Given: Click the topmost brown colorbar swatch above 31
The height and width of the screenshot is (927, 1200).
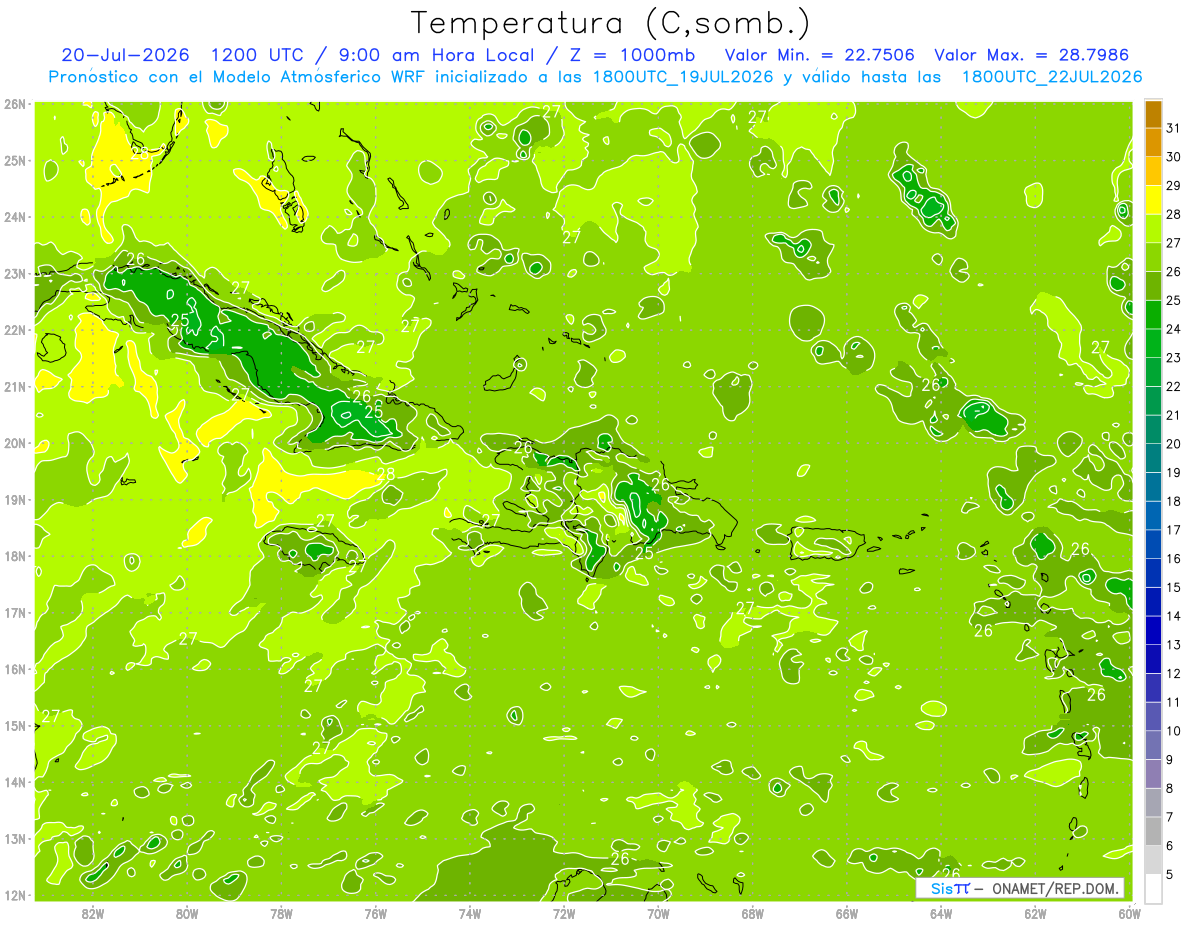Looking at the screenshot, I should tap(1153, 115).
